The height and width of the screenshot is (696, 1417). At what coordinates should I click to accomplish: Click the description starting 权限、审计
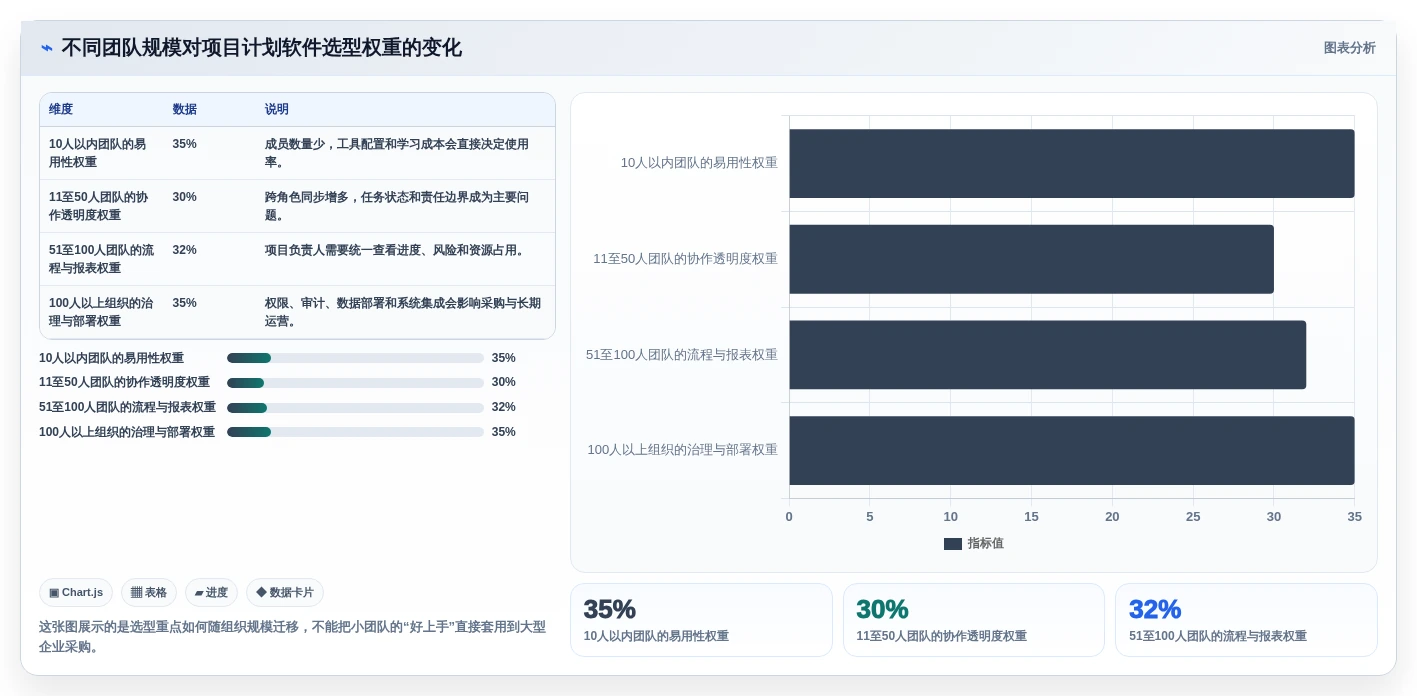click(x=403, y=312)
